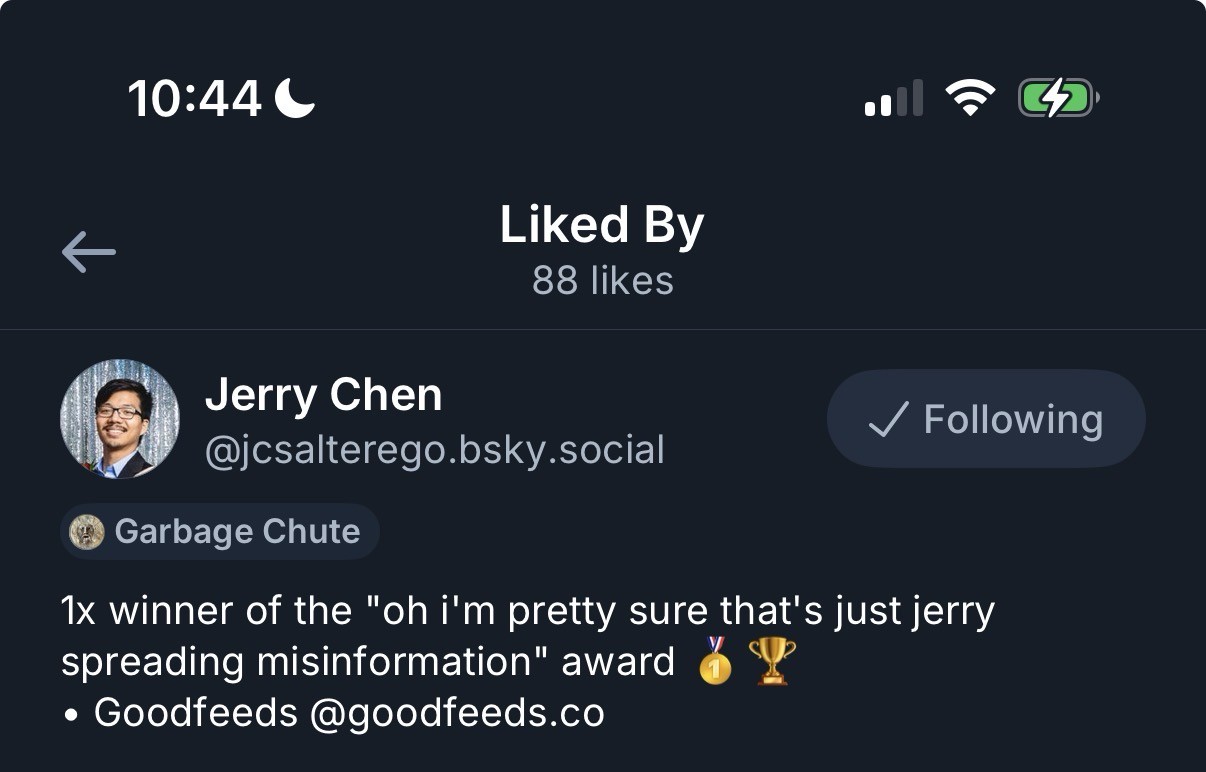Go back using the left arrow
The image size is (1206, 772).
coord(89,252)
